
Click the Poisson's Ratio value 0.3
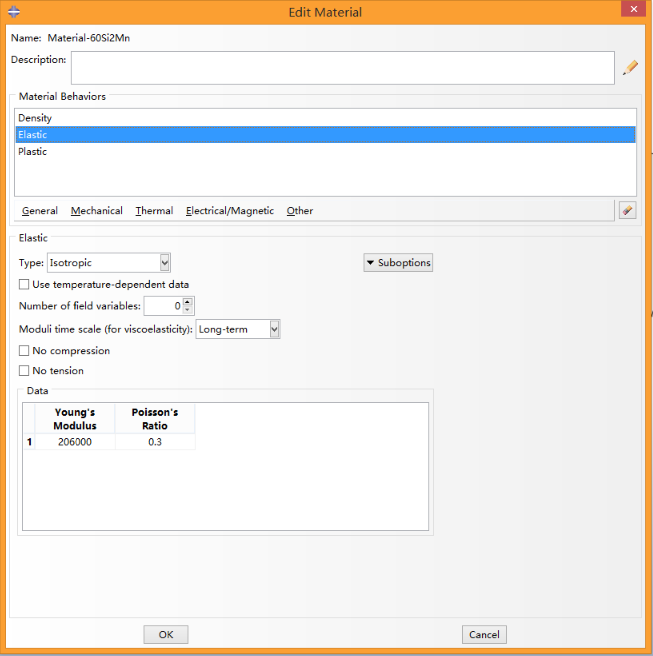pyautogui.click(x=155, y=442)
